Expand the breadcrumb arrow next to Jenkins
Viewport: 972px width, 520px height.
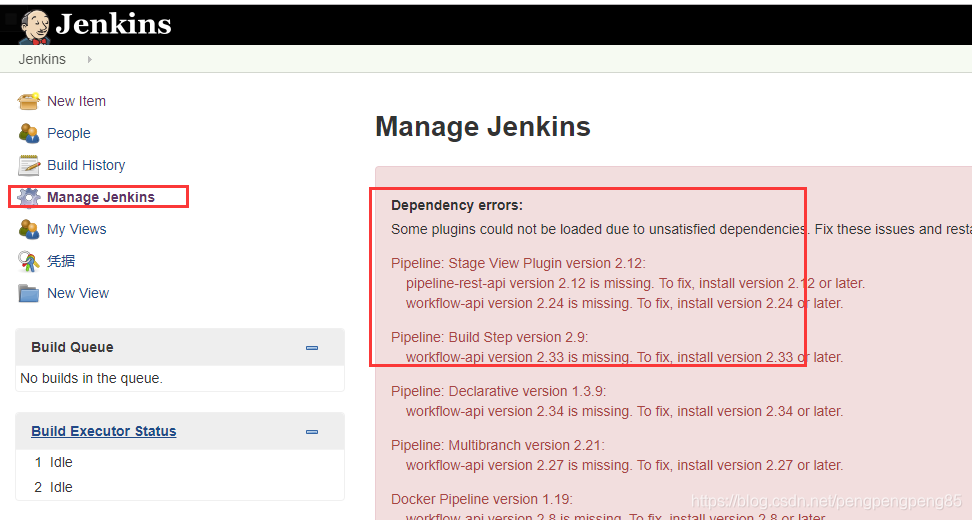(90, 59)
